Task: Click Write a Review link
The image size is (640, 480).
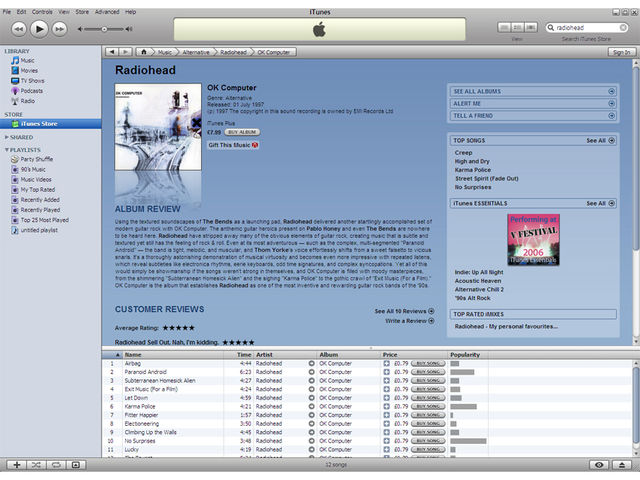Action: point(409,321)
